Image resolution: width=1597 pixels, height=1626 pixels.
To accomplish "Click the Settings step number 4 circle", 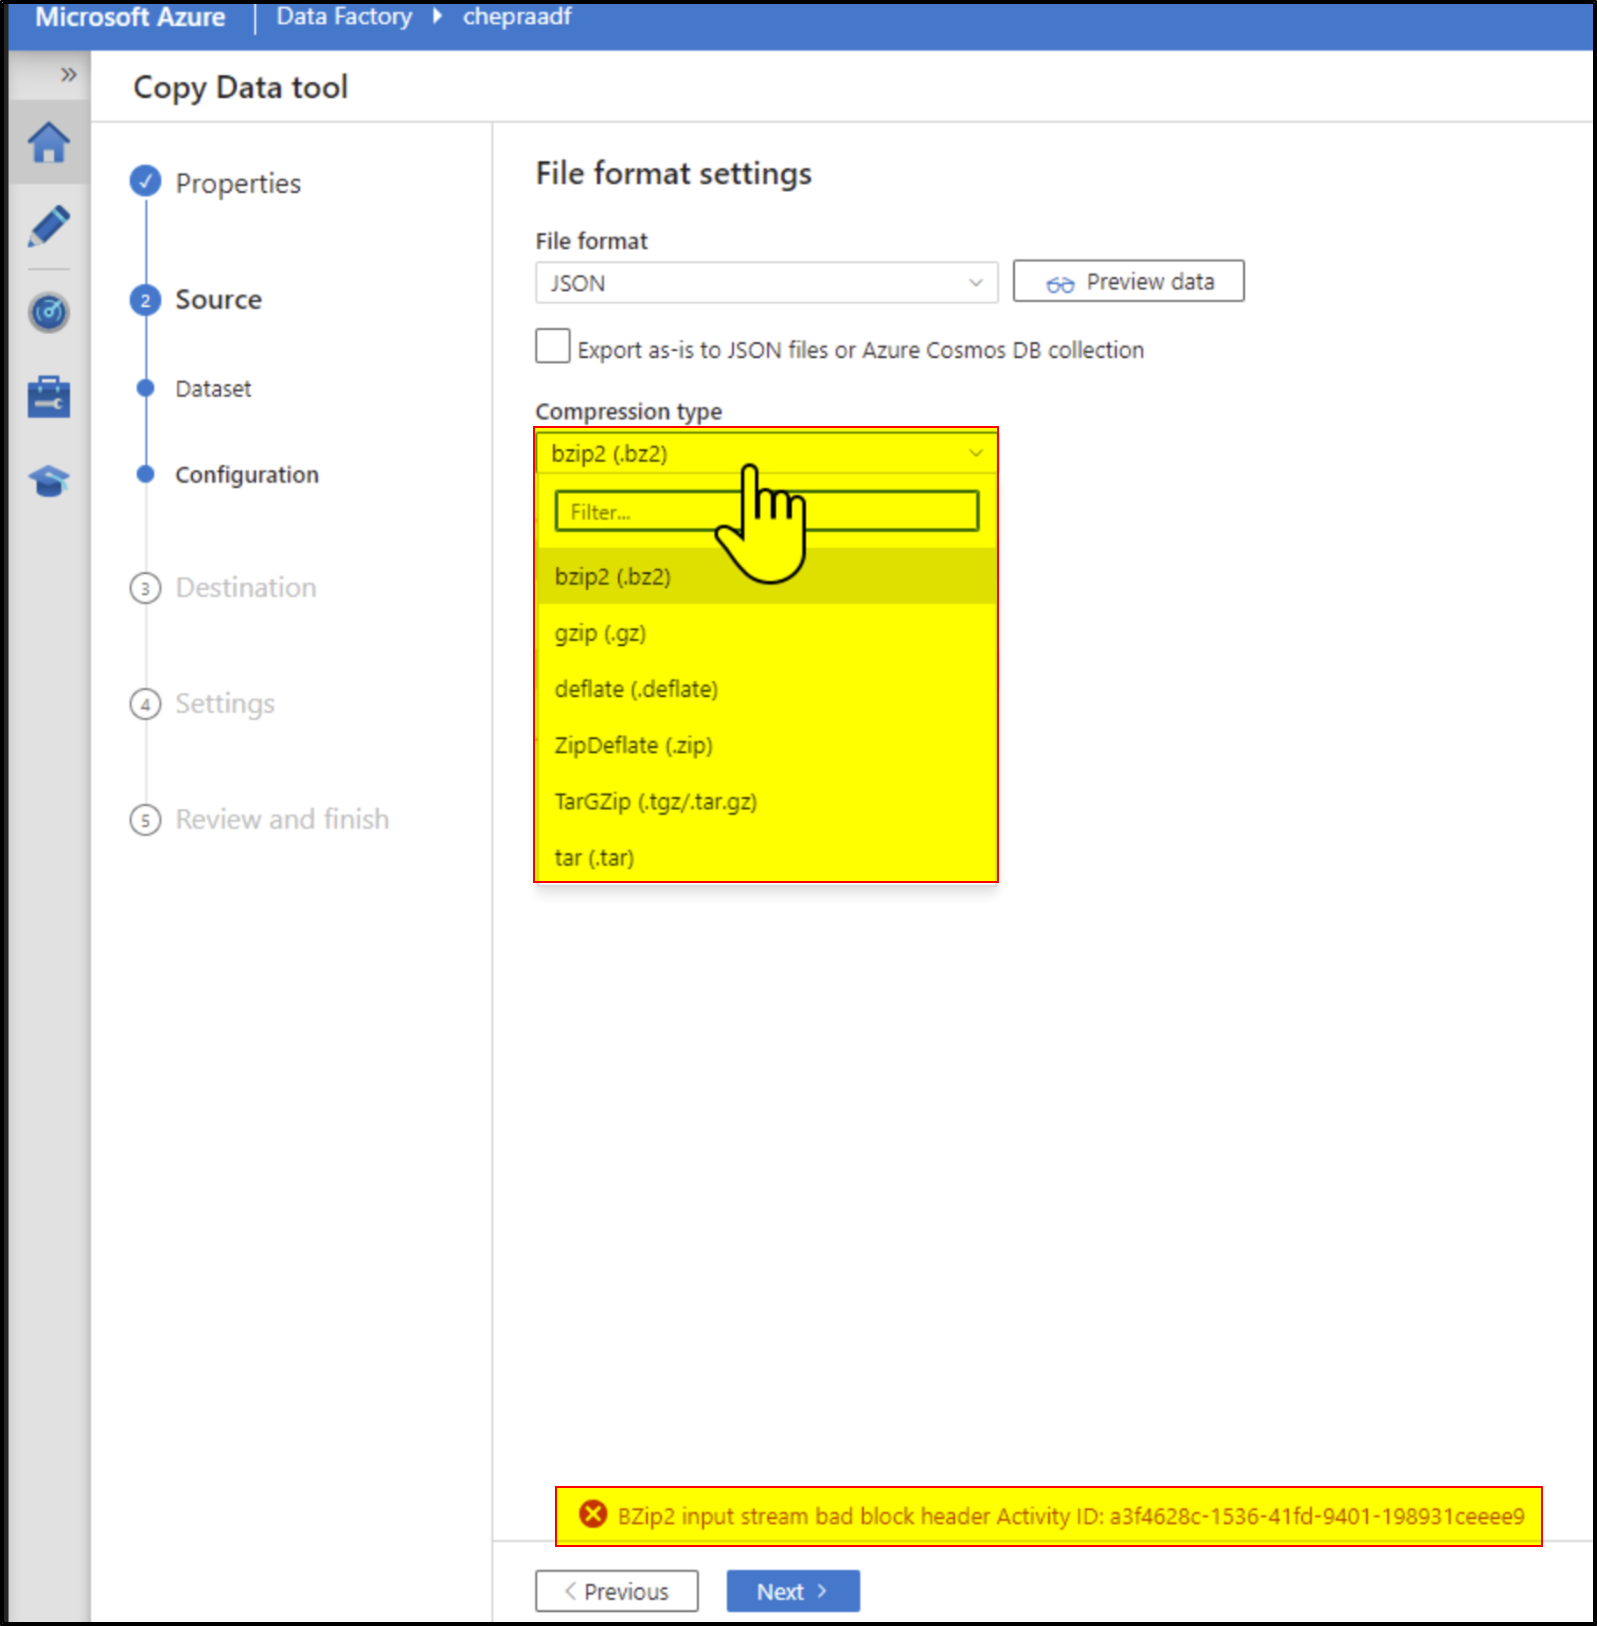I will tap(146, 704).
